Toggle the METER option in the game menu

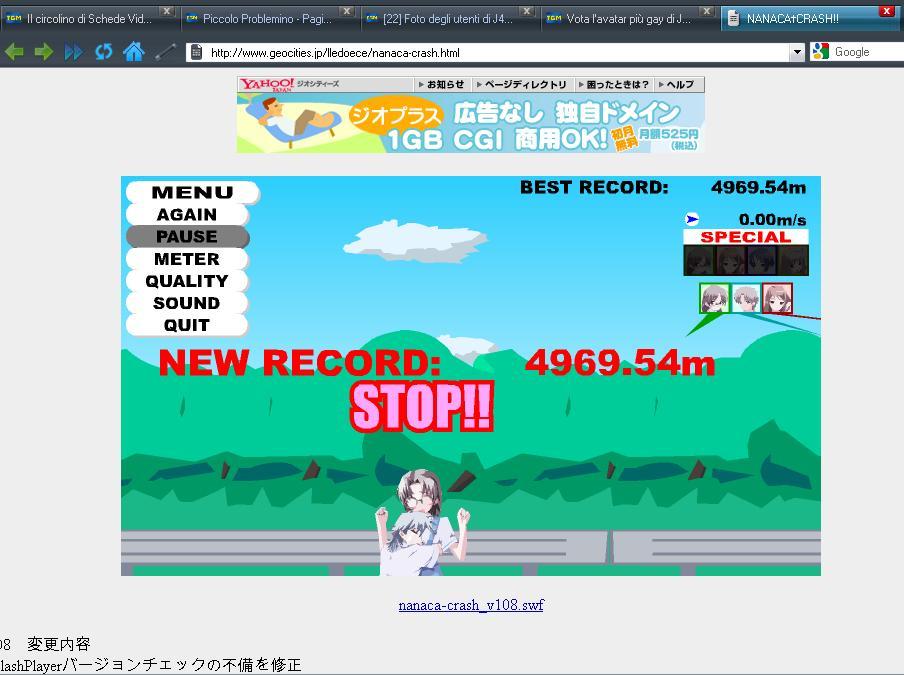[187, 259]
